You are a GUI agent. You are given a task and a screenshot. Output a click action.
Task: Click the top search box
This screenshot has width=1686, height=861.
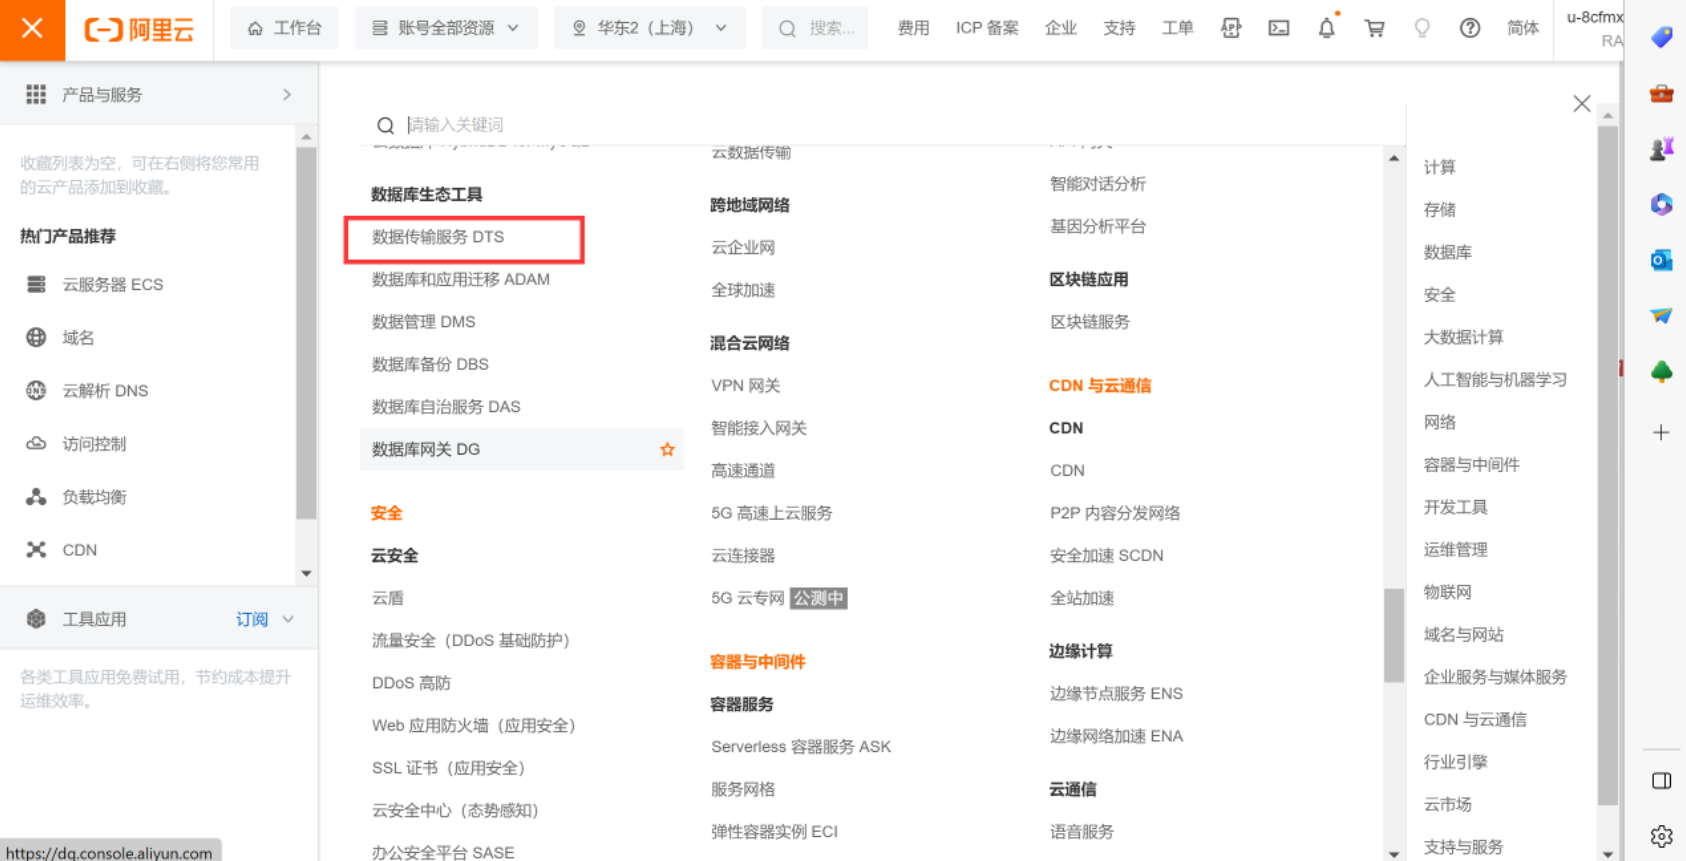point(816,28)
